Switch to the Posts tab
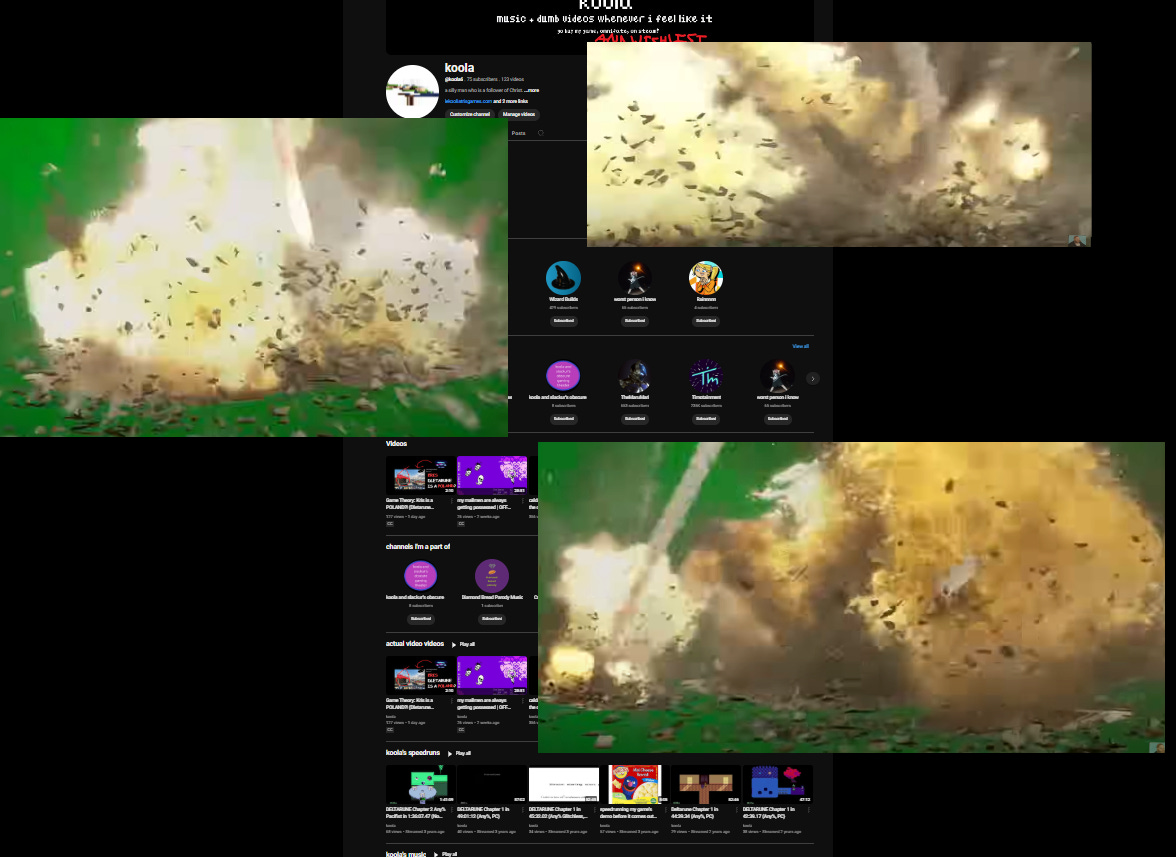Image resolution: width=1176 pixels, height=857 pixels. click(518, 133)
